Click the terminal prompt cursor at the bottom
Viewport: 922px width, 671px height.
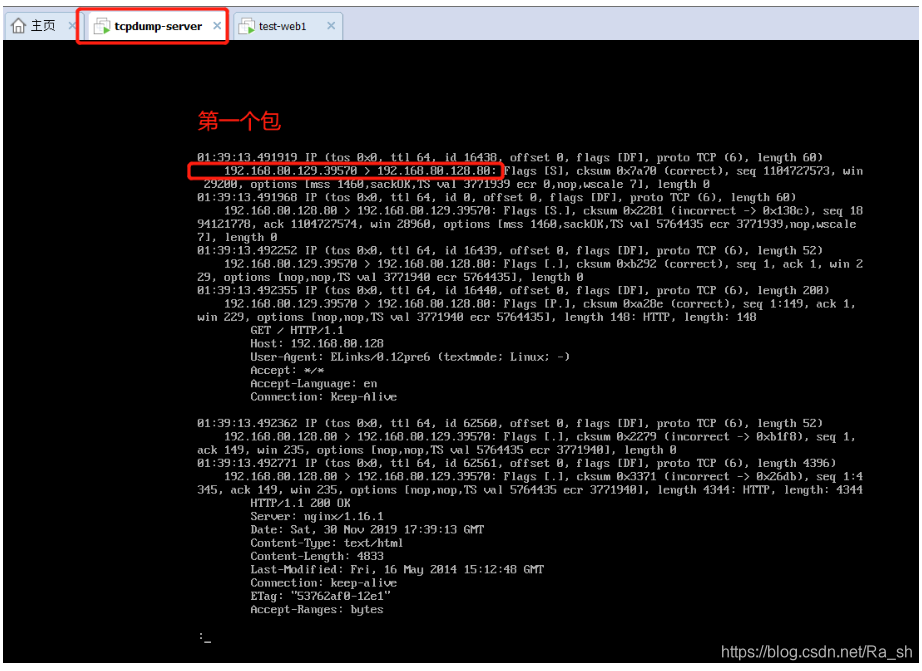(x=205, y=637)
